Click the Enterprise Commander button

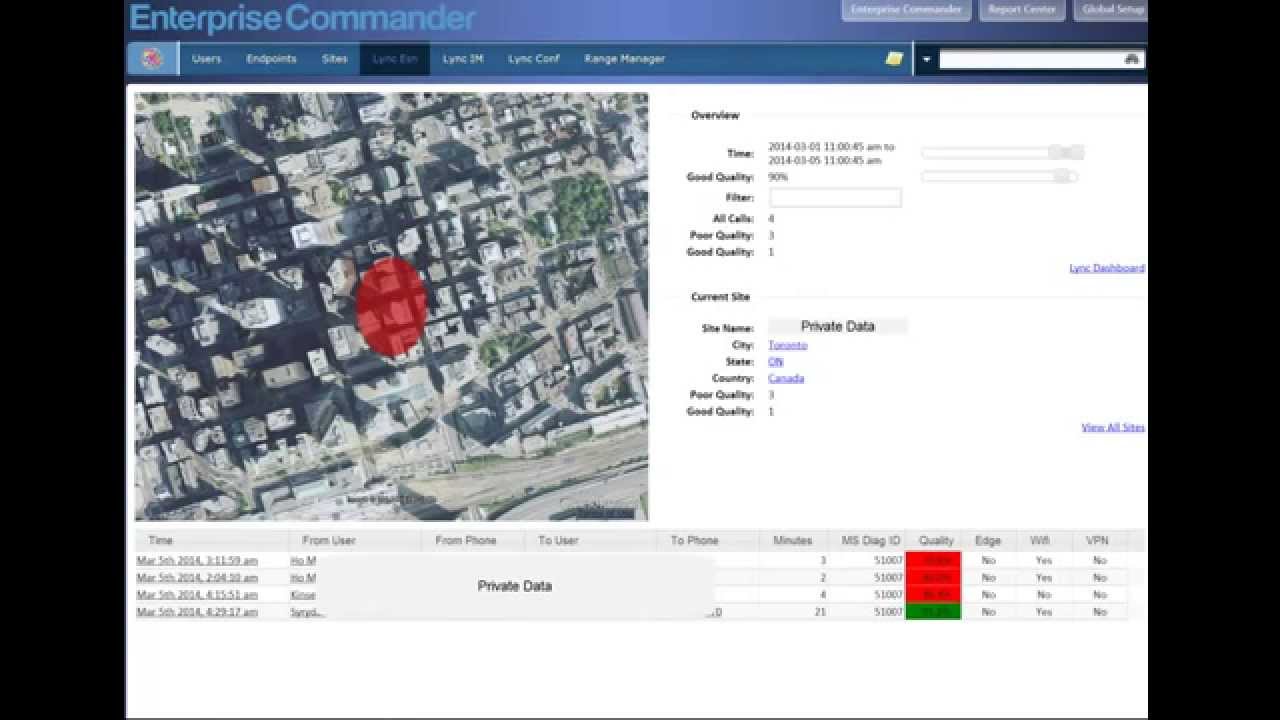click(x=906, y=10)
